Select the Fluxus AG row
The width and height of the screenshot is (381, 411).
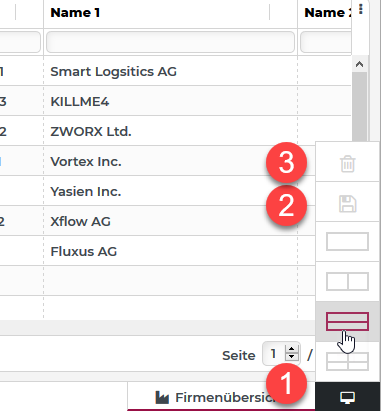point(157,251)
